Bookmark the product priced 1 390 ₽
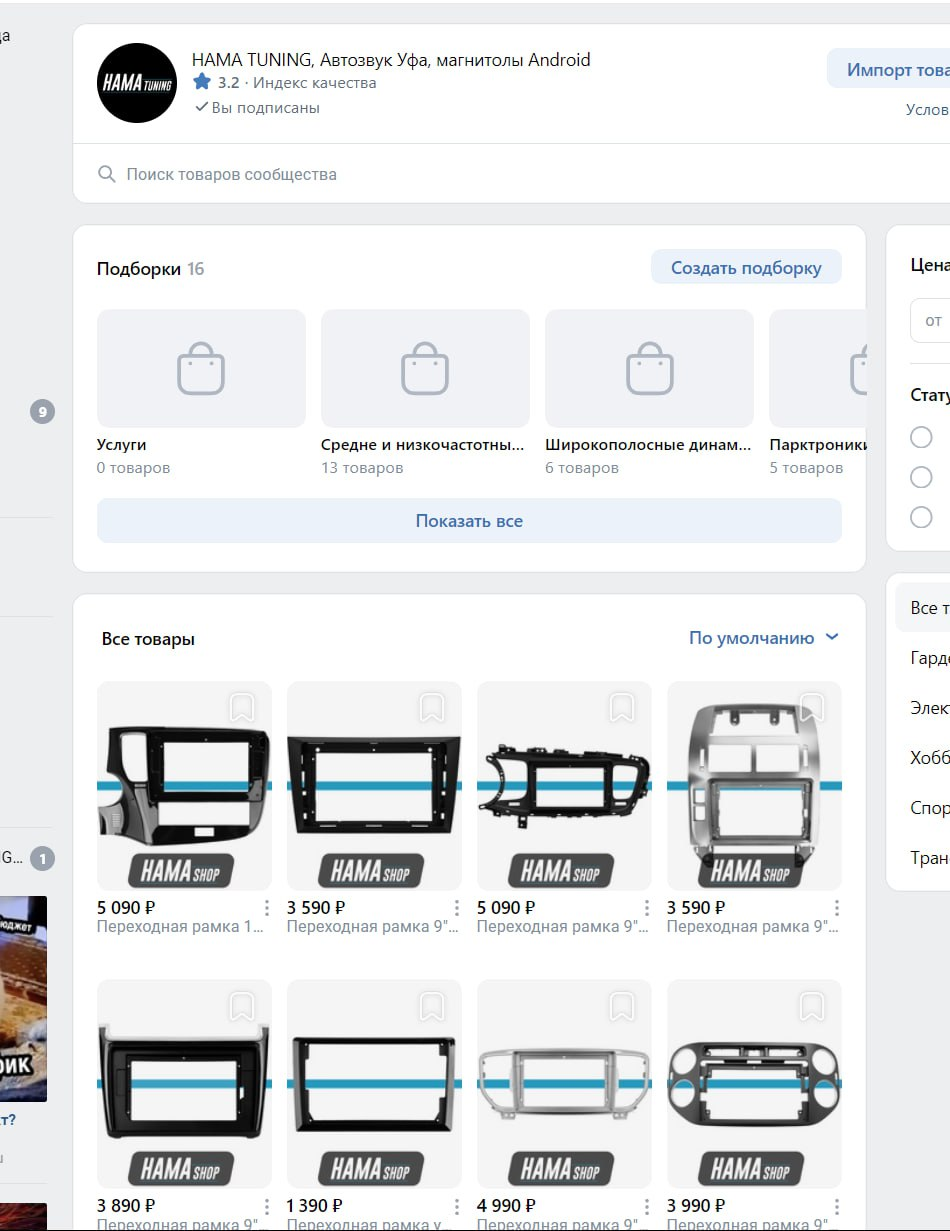 pos(432,1007)
